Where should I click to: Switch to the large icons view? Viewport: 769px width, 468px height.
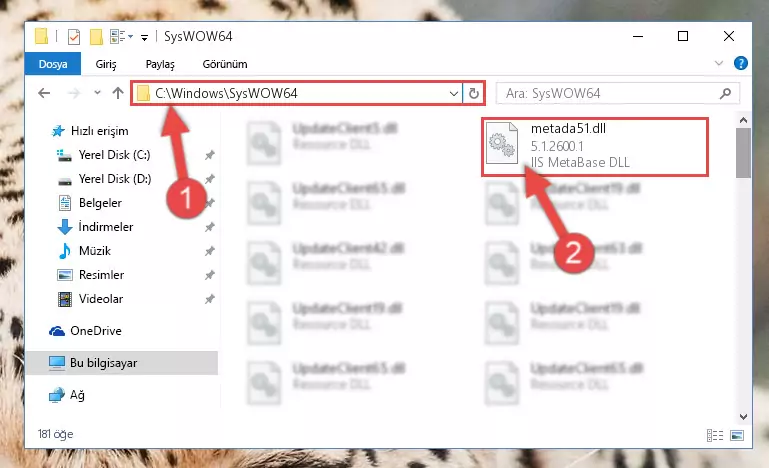(x=737, y=435)
